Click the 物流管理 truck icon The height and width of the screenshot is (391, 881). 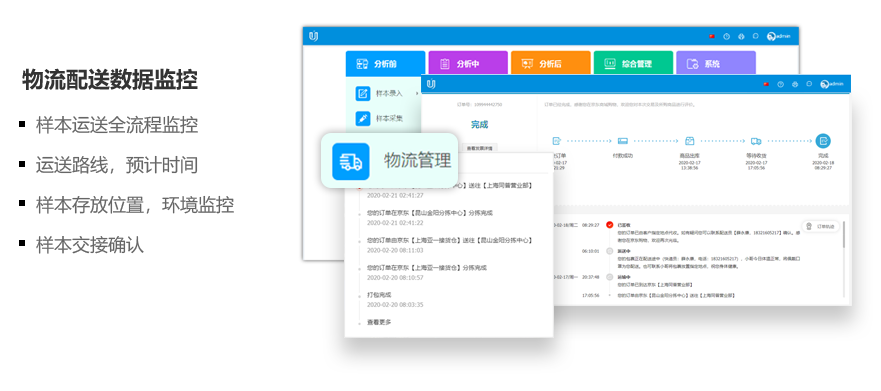(x=351, y=162)
